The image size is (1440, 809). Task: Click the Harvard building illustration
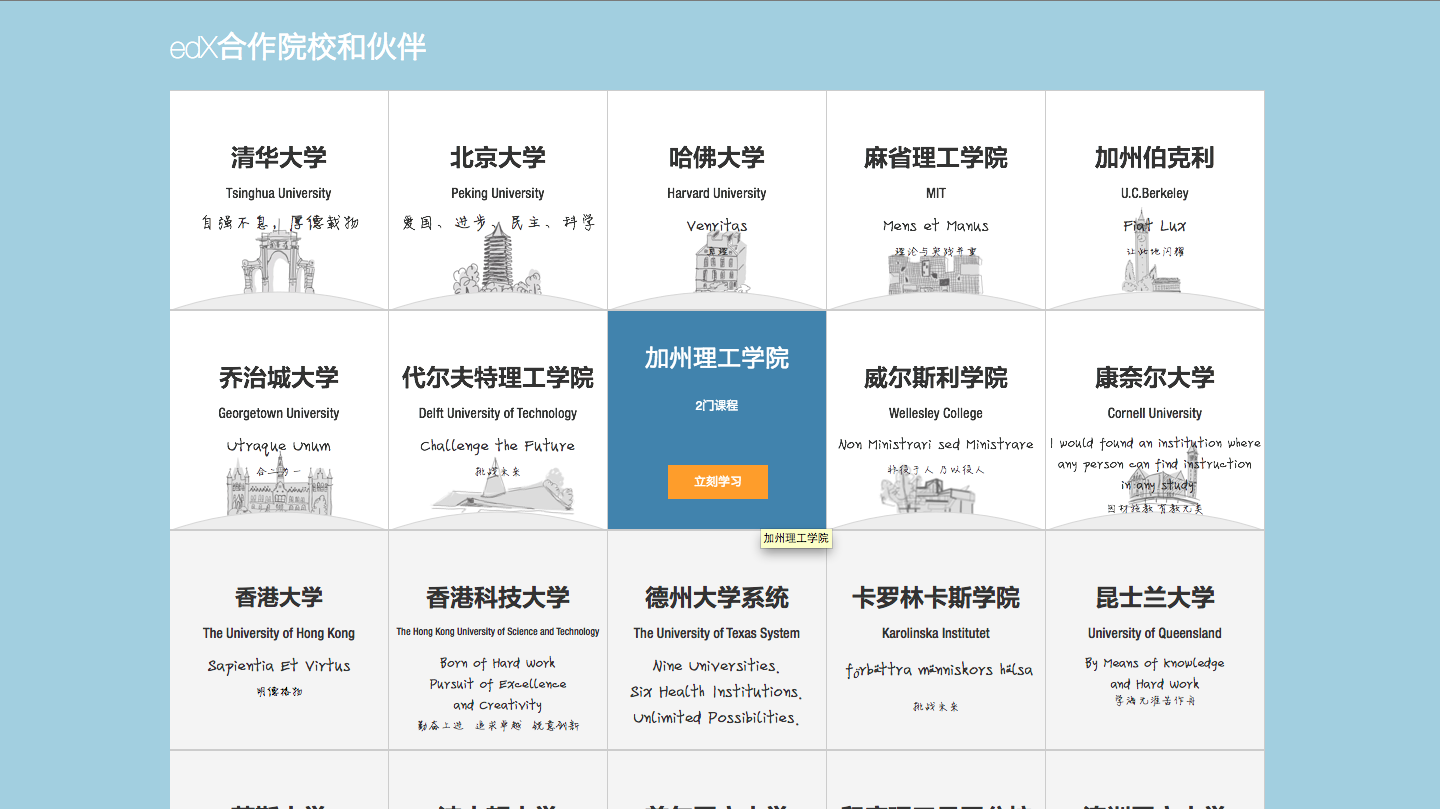pyautogui.click(x=722, y=264)
